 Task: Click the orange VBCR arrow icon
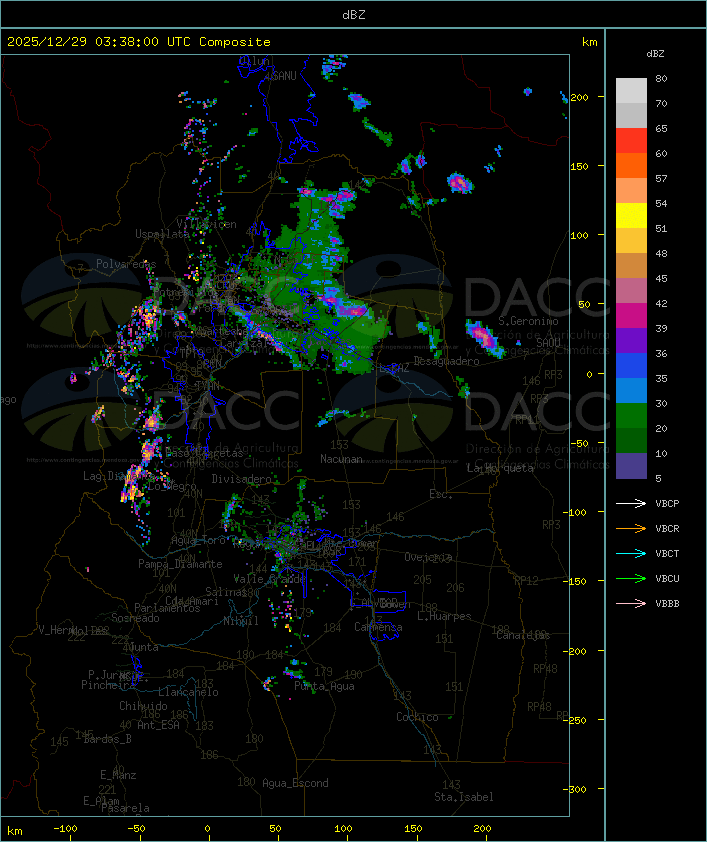point(631,528)
